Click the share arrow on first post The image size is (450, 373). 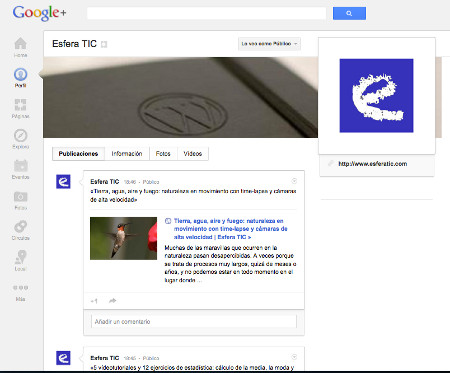[x=113, y=301]
